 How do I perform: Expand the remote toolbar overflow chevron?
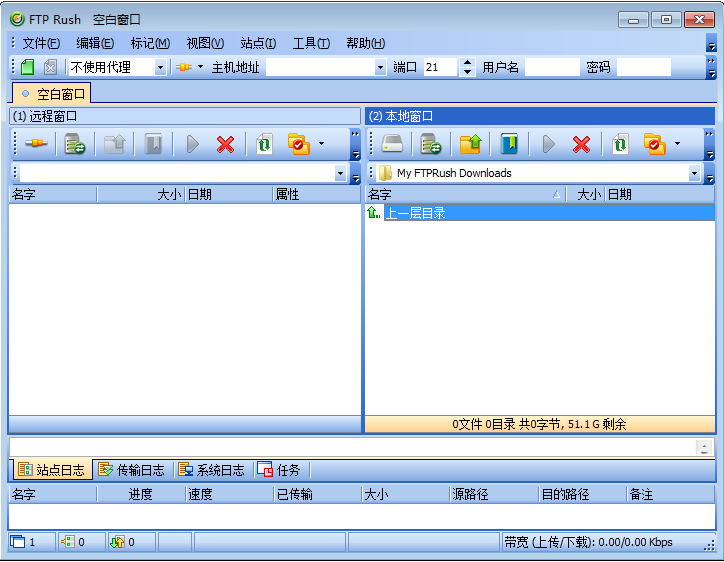pos(355,144)
